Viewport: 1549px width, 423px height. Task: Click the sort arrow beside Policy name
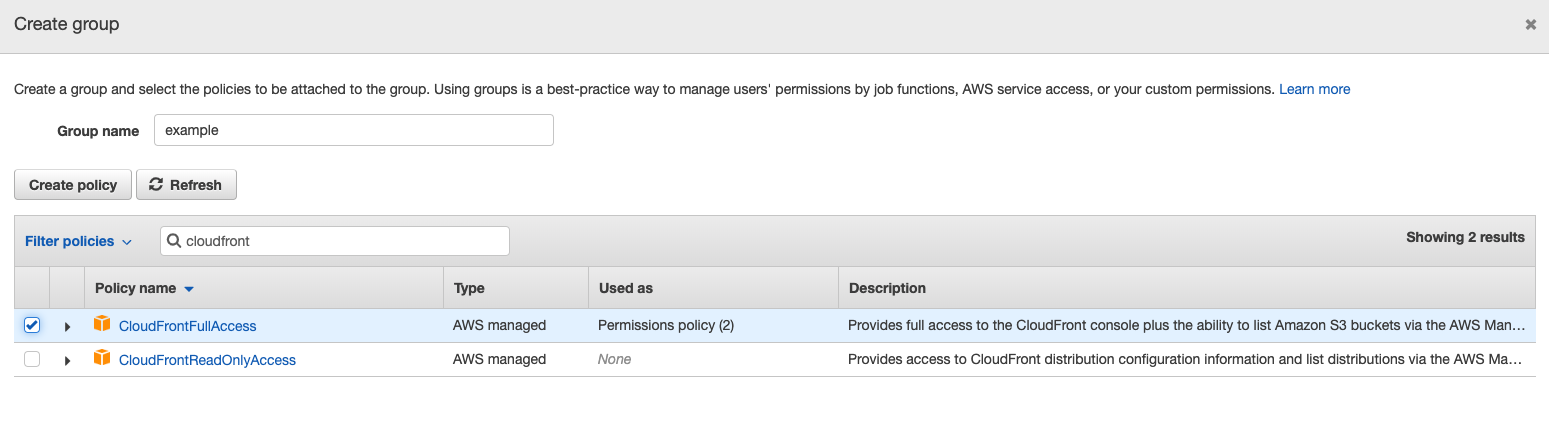pos(189,289)
